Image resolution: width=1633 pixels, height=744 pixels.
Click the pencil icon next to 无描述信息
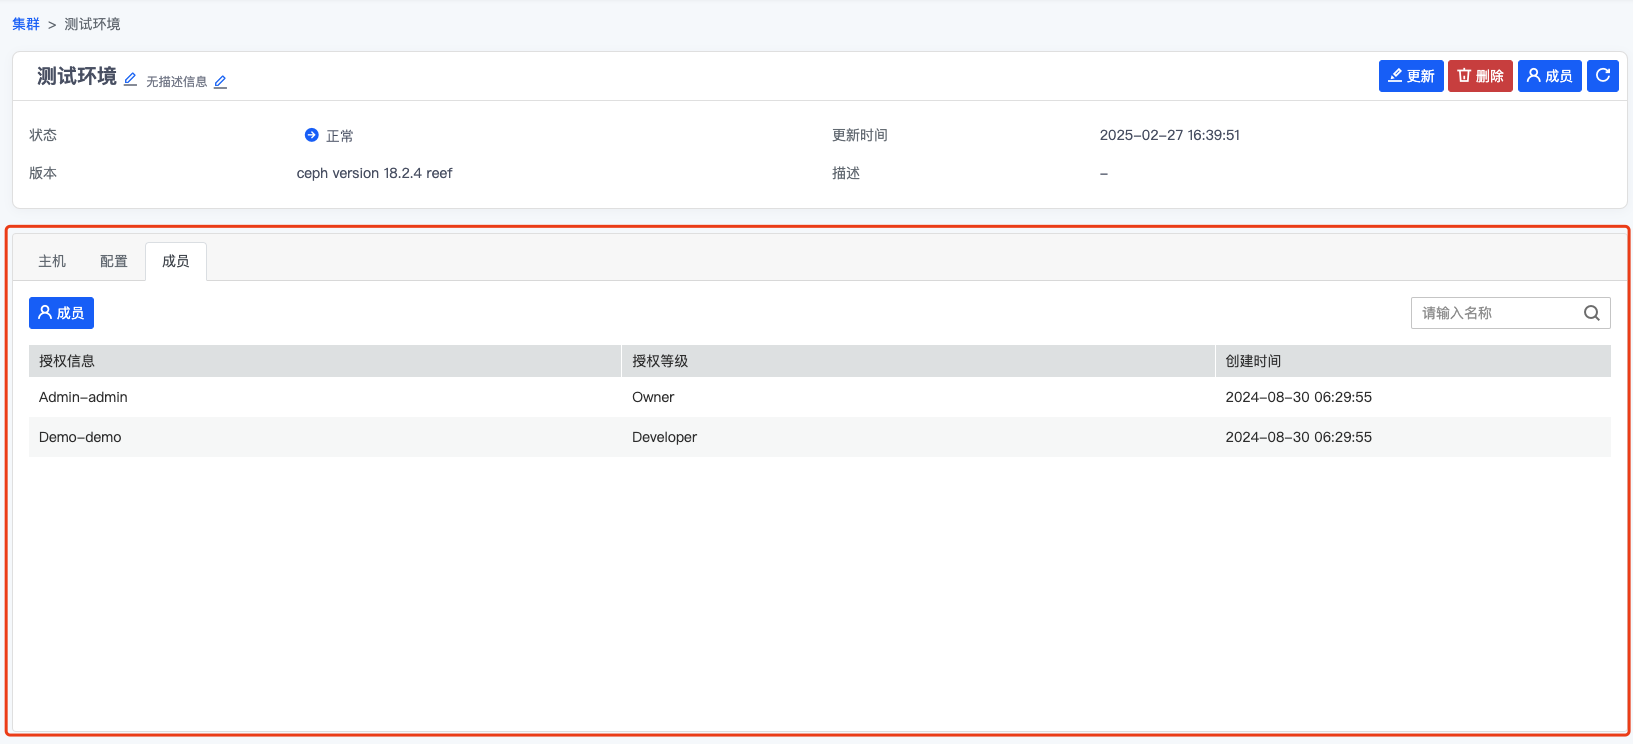220,82
